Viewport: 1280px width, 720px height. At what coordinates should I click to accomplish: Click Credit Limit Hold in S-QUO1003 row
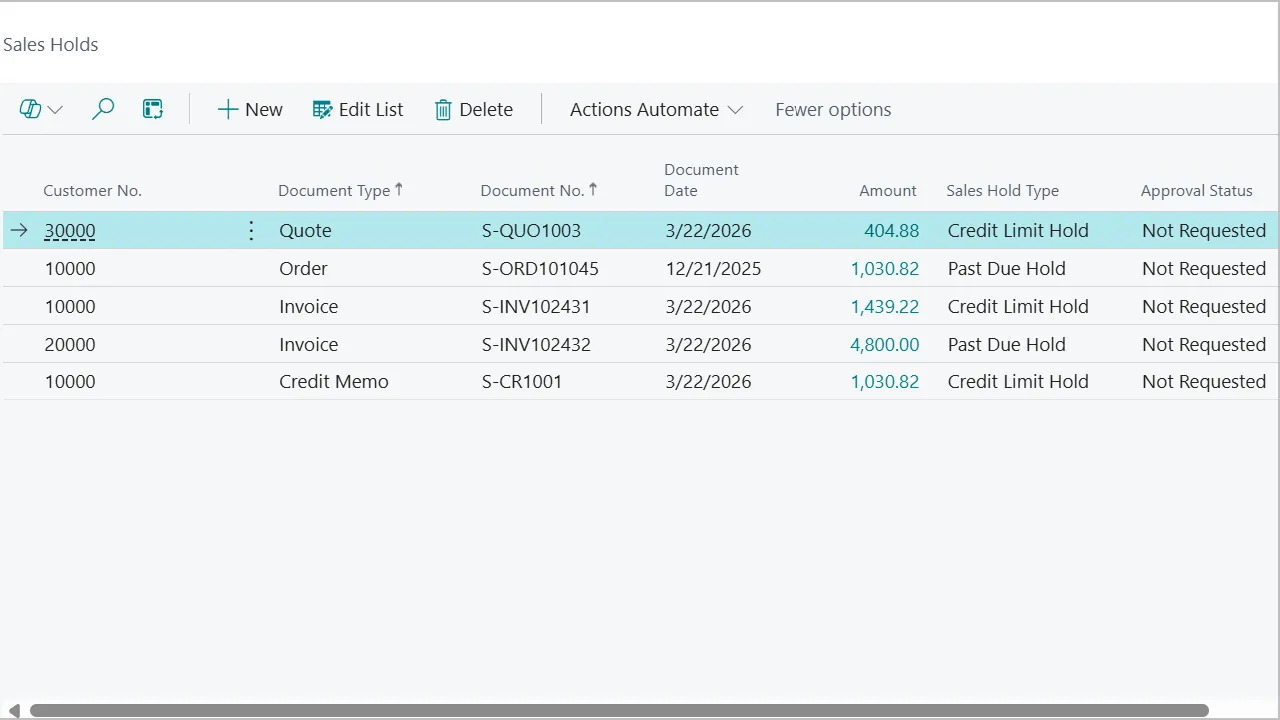pos(1018,231)
